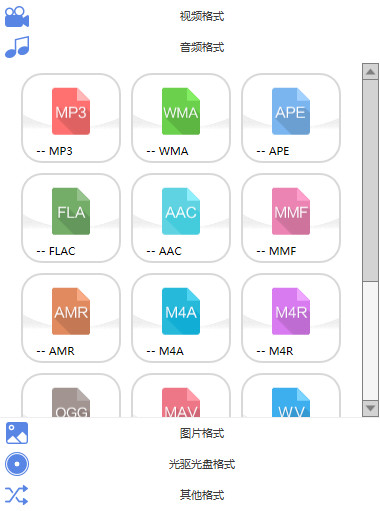Viewport: 380px width, 511px height.
Task: Click the "-- APE" label
Action: [273, 151]
